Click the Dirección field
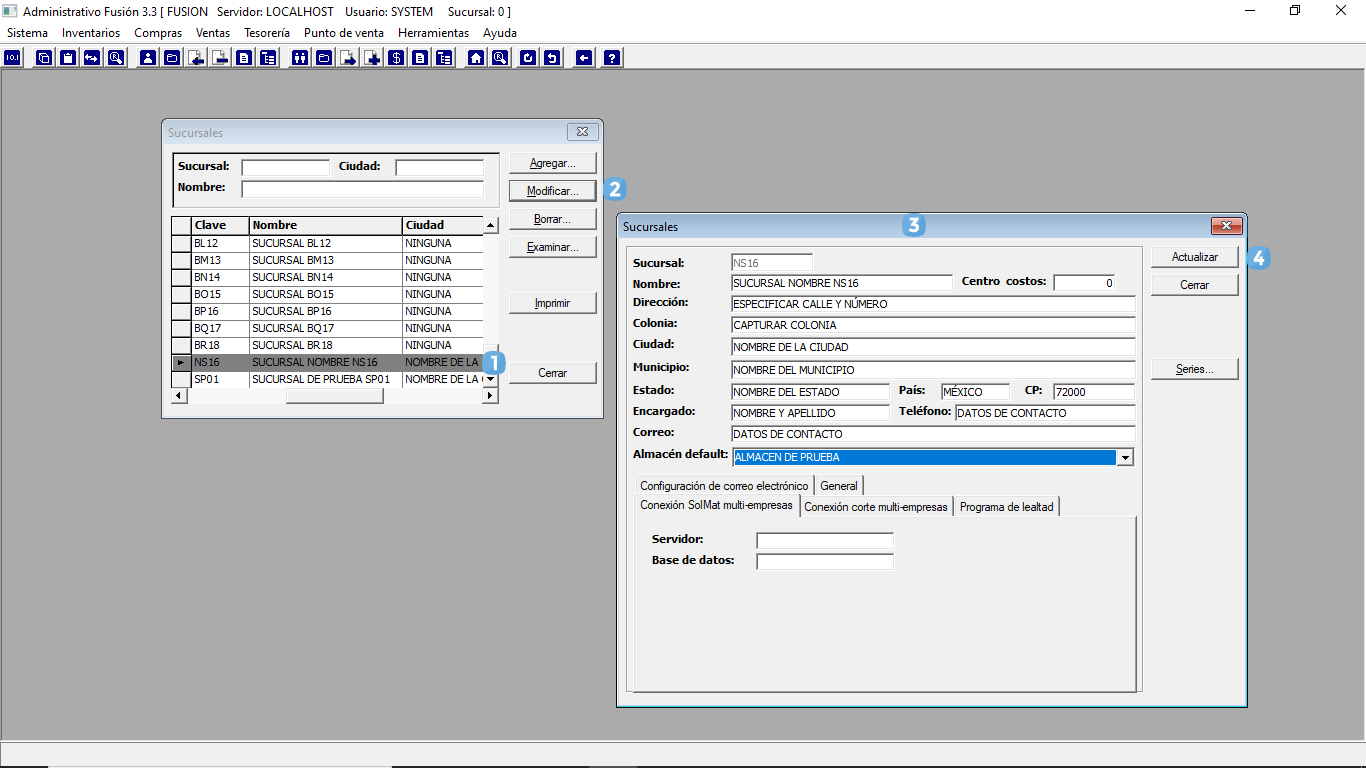This screenshot has width=1366, height=768. click(933, 304)
